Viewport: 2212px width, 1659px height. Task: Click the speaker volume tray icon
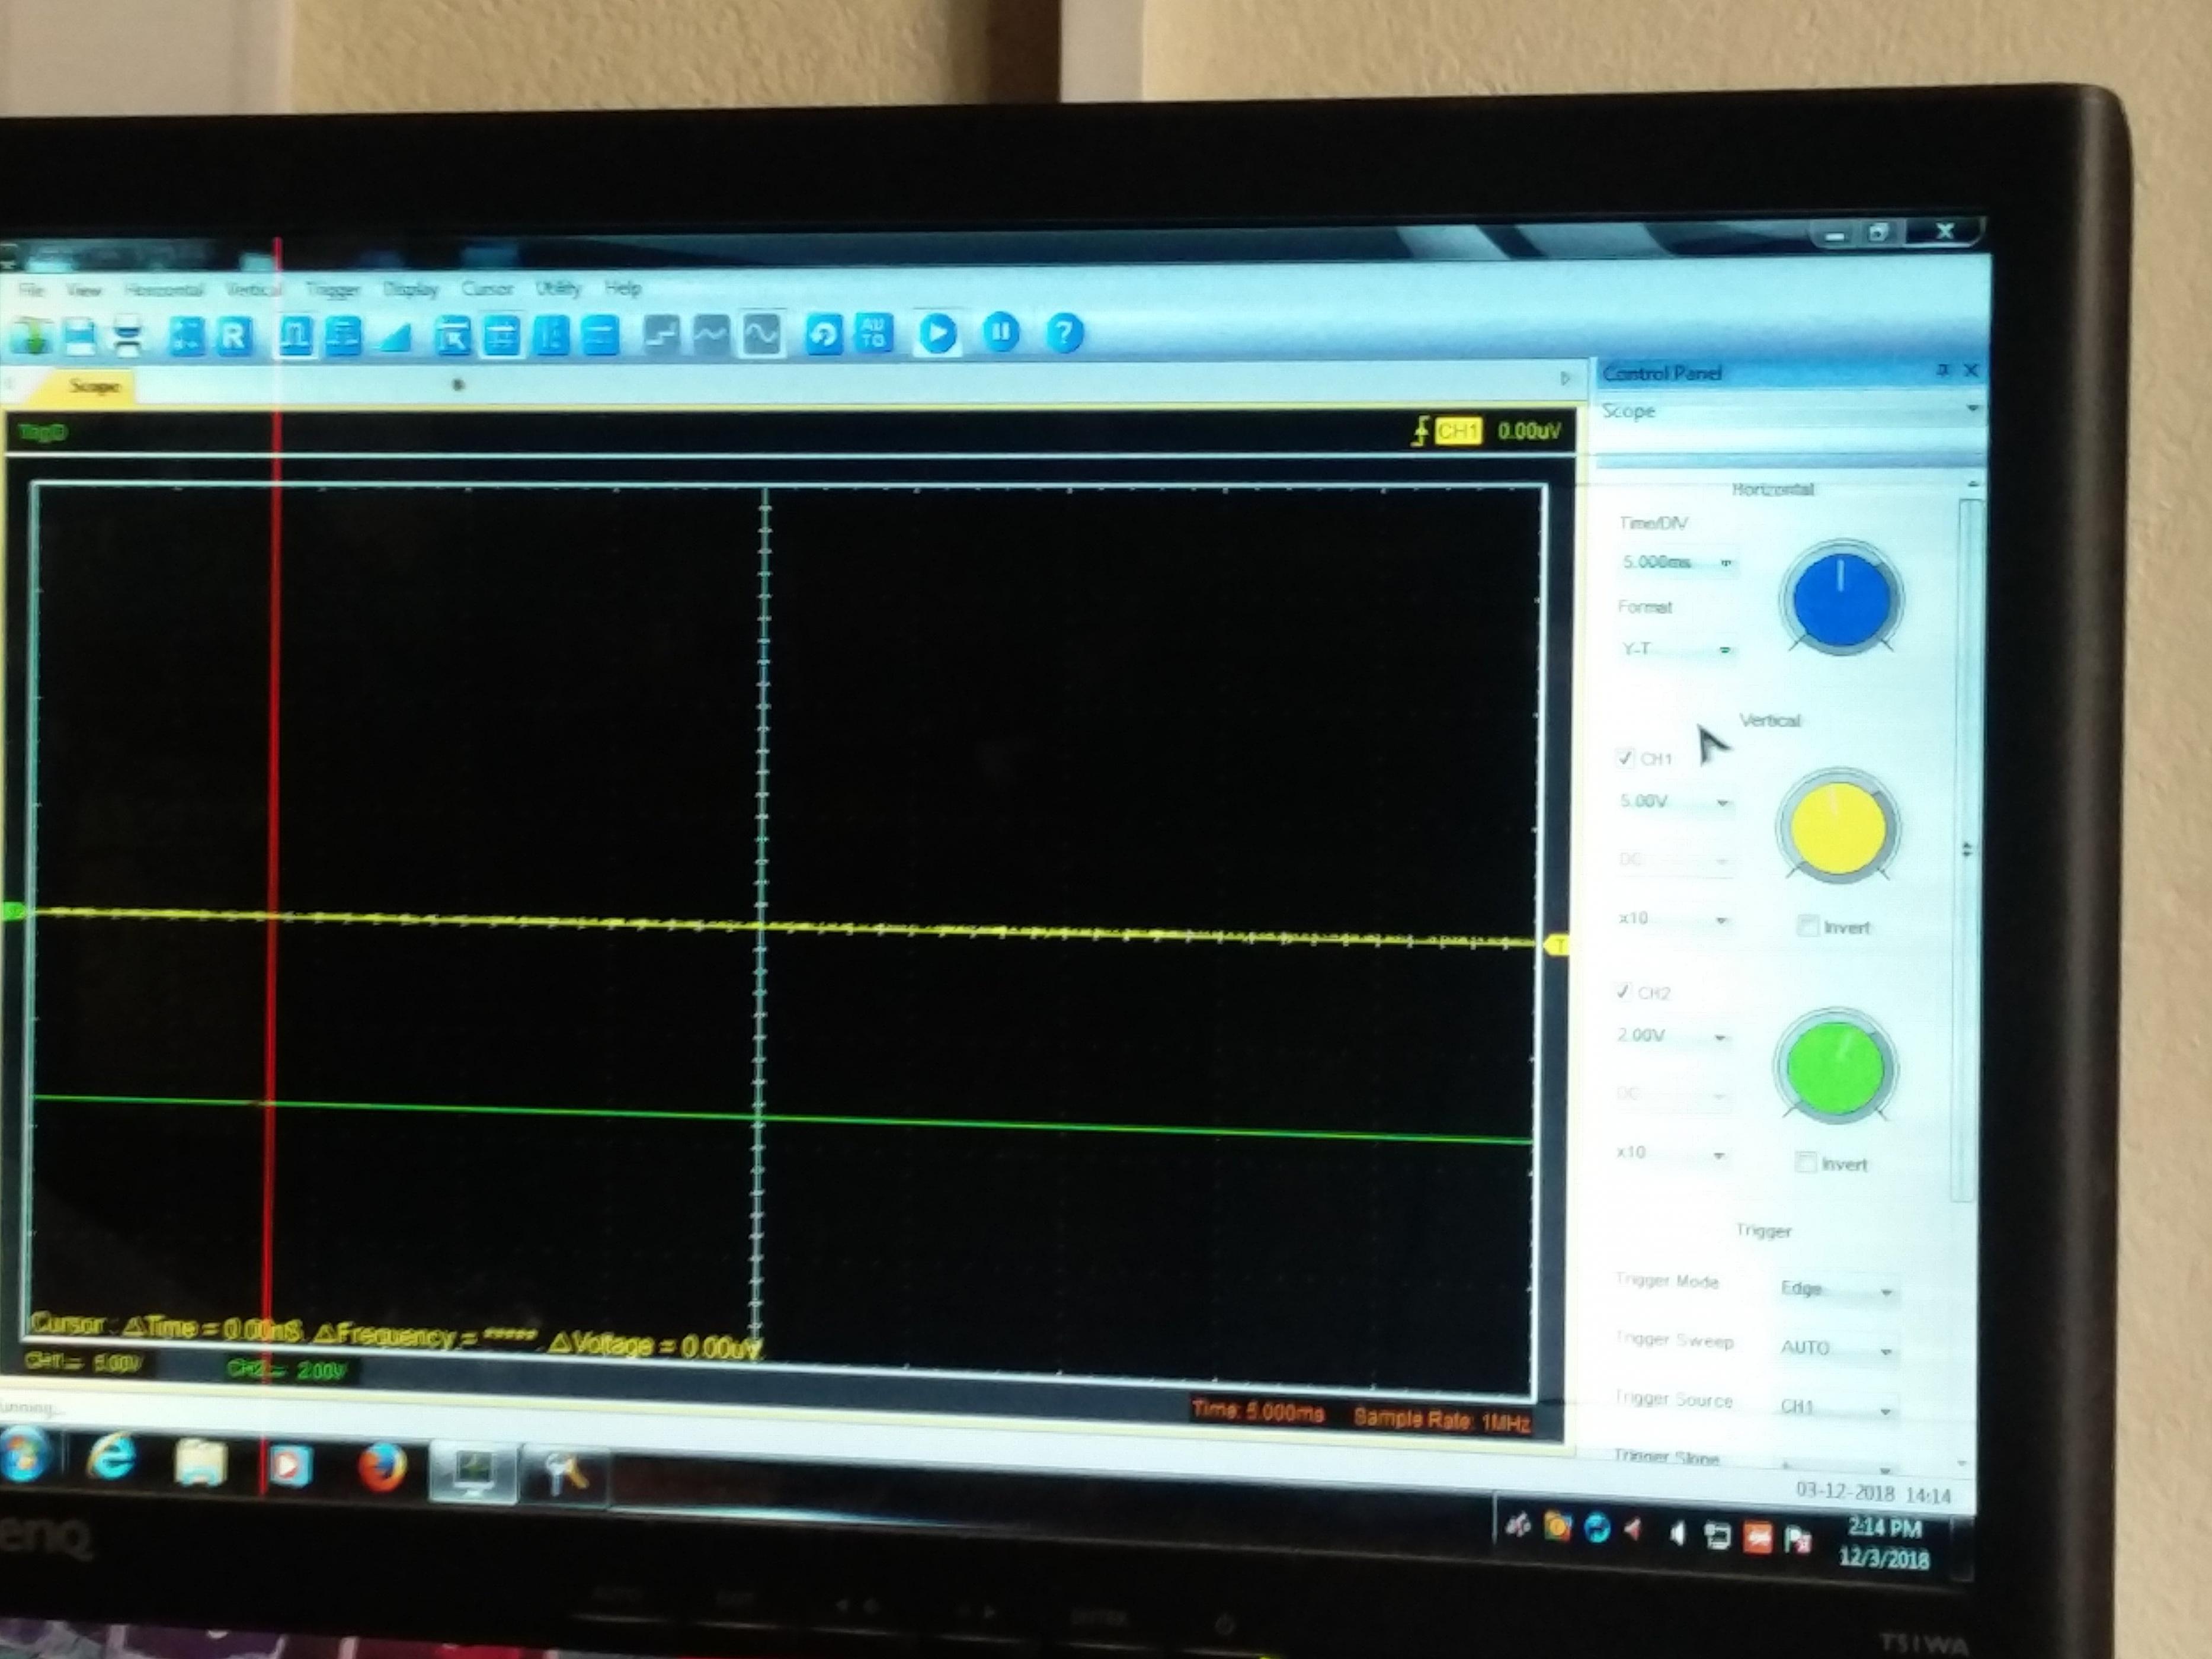(1677, 1533)
